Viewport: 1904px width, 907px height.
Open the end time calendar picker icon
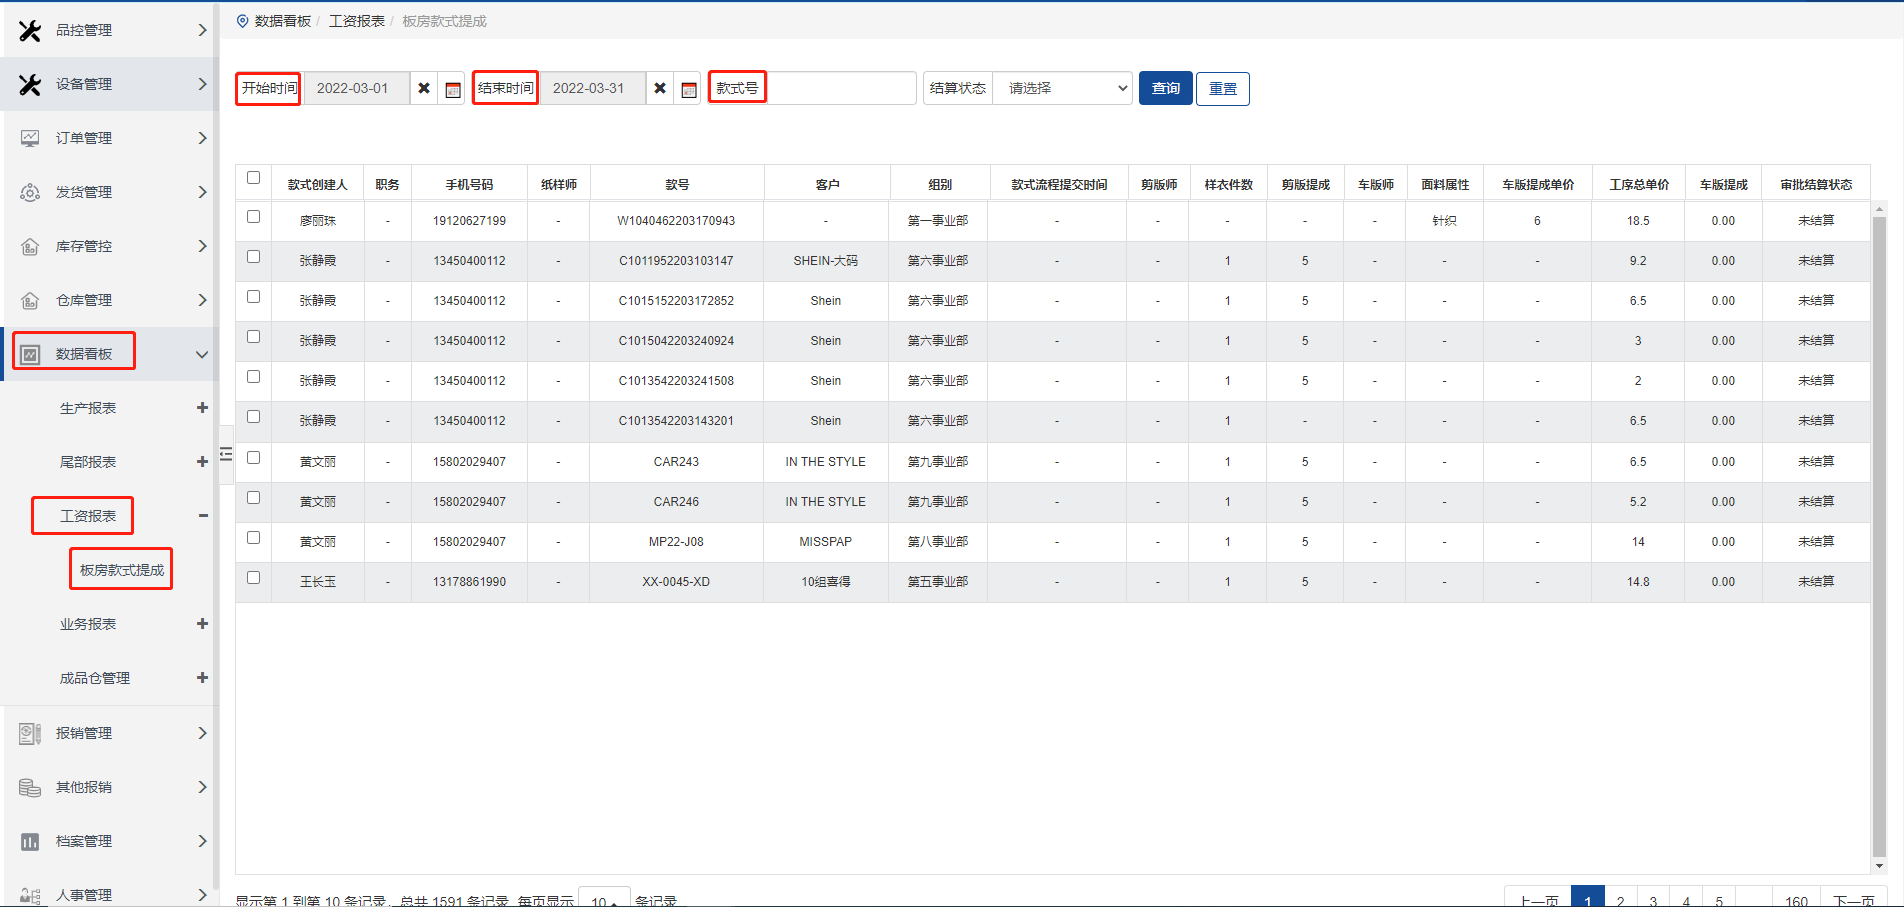tap(688, 89)
